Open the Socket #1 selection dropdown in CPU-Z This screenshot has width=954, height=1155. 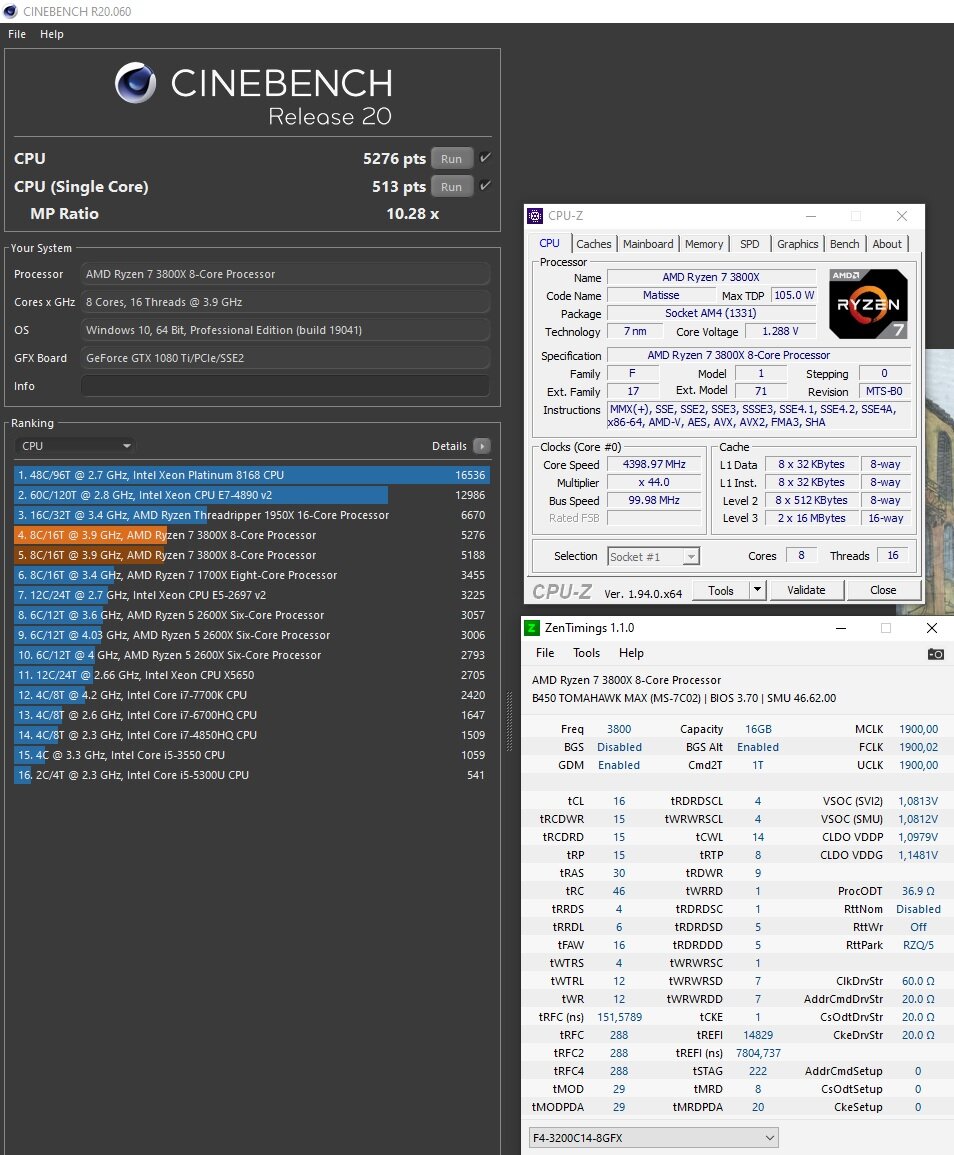click(653, 557)
